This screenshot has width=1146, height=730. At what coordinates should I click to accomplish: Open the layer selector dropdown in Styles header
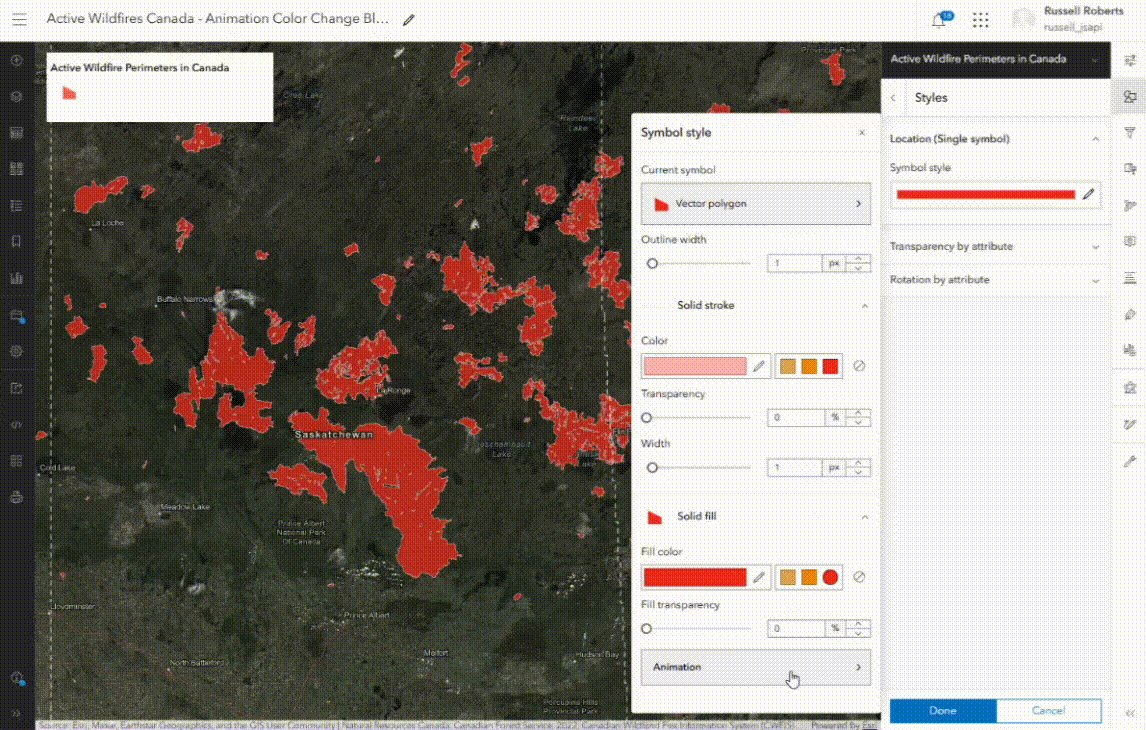coord(1095,60)
